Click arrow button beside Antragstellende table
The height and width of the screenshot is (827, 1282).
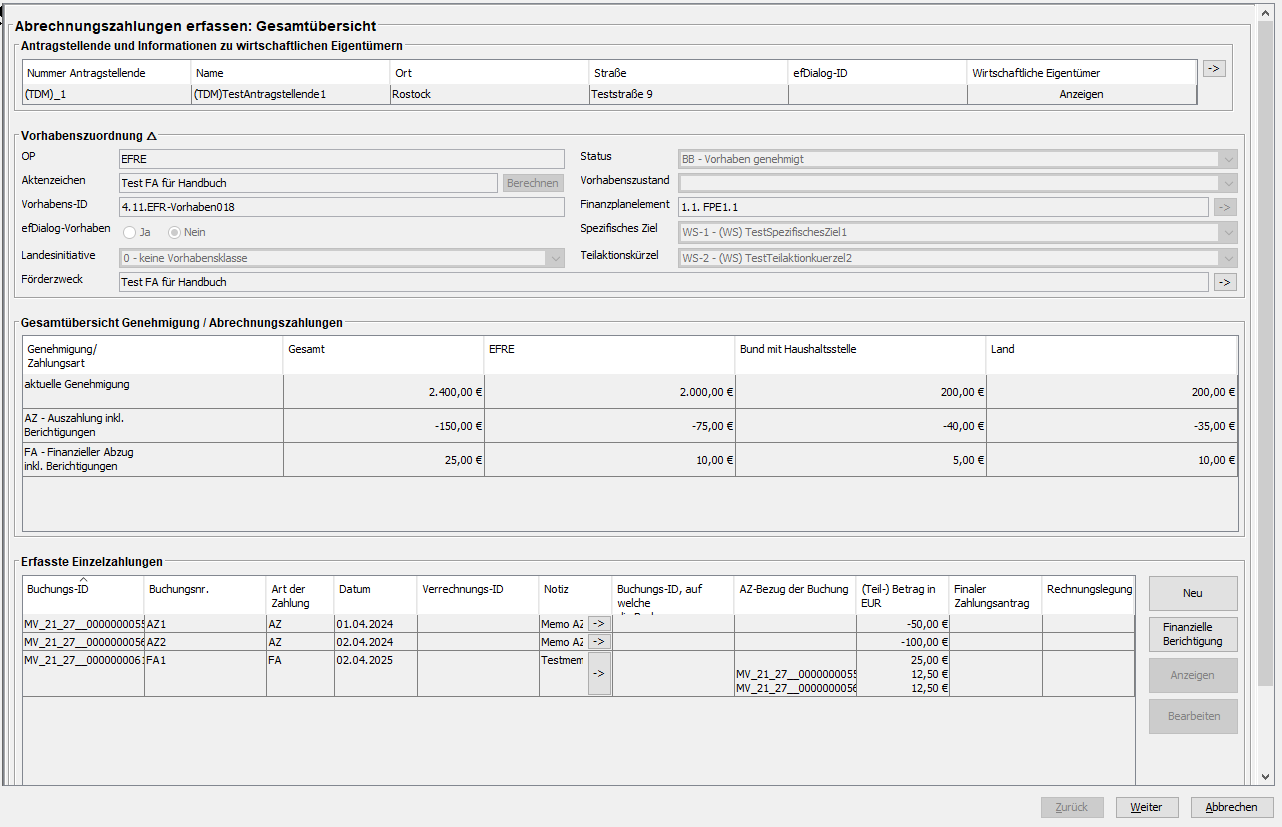(1214, 69)
